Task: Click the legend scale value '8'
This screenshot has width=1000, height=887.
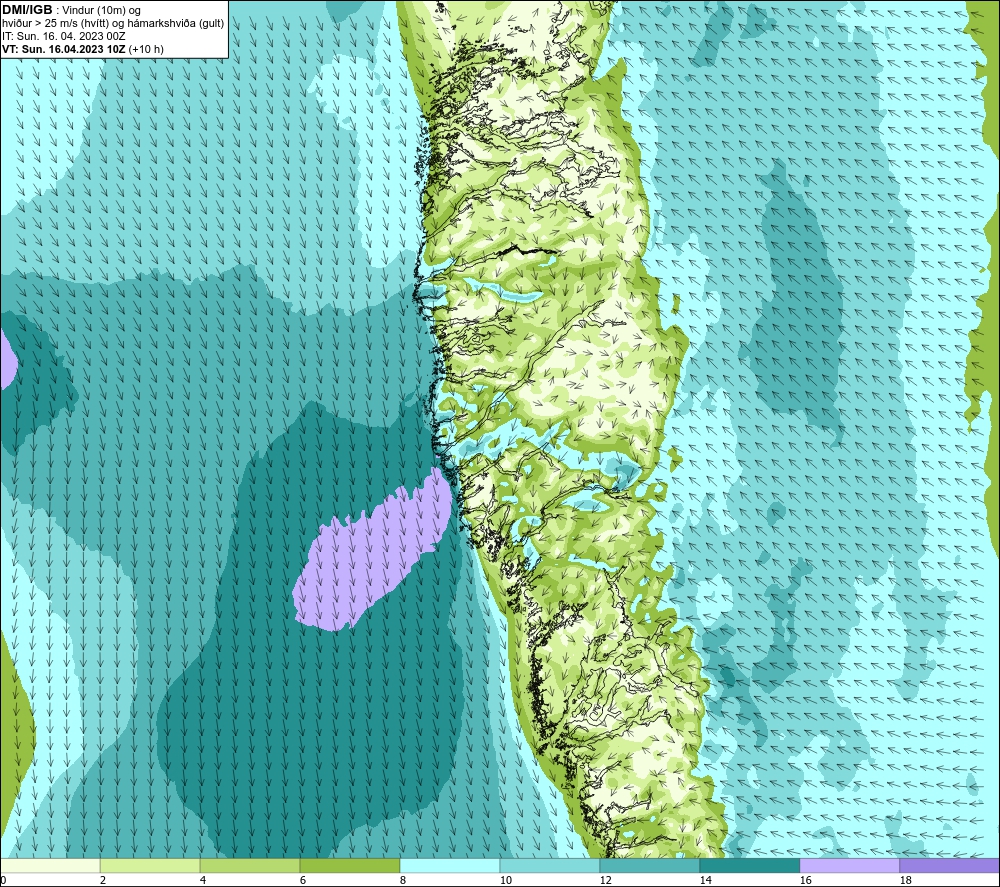Action: tap(403, 881)
